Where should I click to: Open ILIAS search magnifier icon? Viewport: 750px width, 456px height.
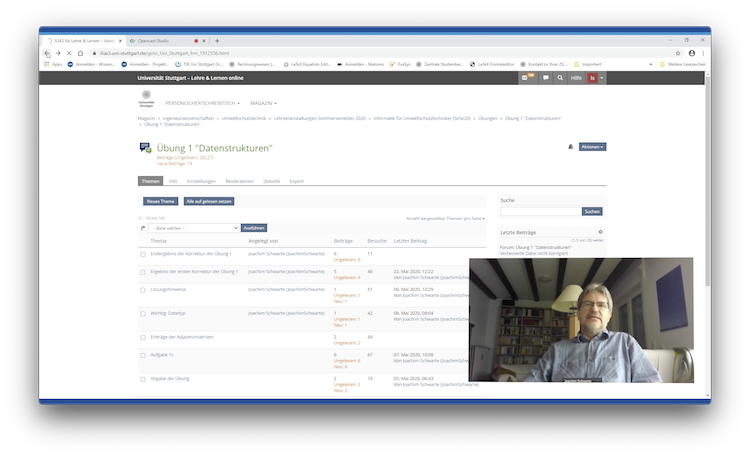[560, 78]
